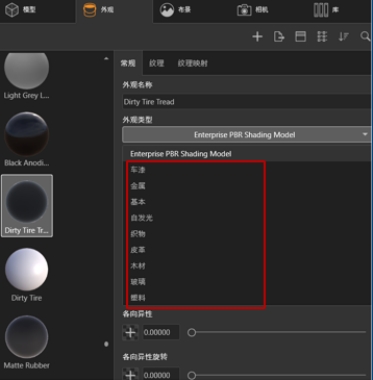
Task: Click the 外观名称 field with Dirty Tire Tread
Action: coord(247,102)
